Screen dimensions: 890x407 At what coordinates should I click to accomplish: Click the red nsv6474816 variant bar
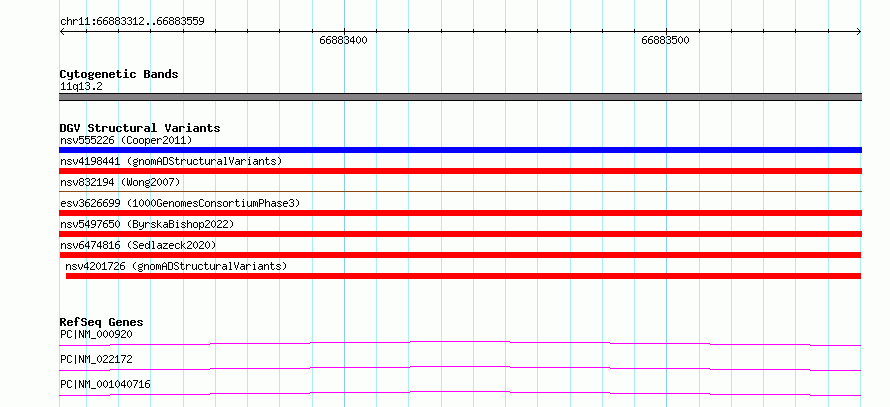tap(460, 255)
